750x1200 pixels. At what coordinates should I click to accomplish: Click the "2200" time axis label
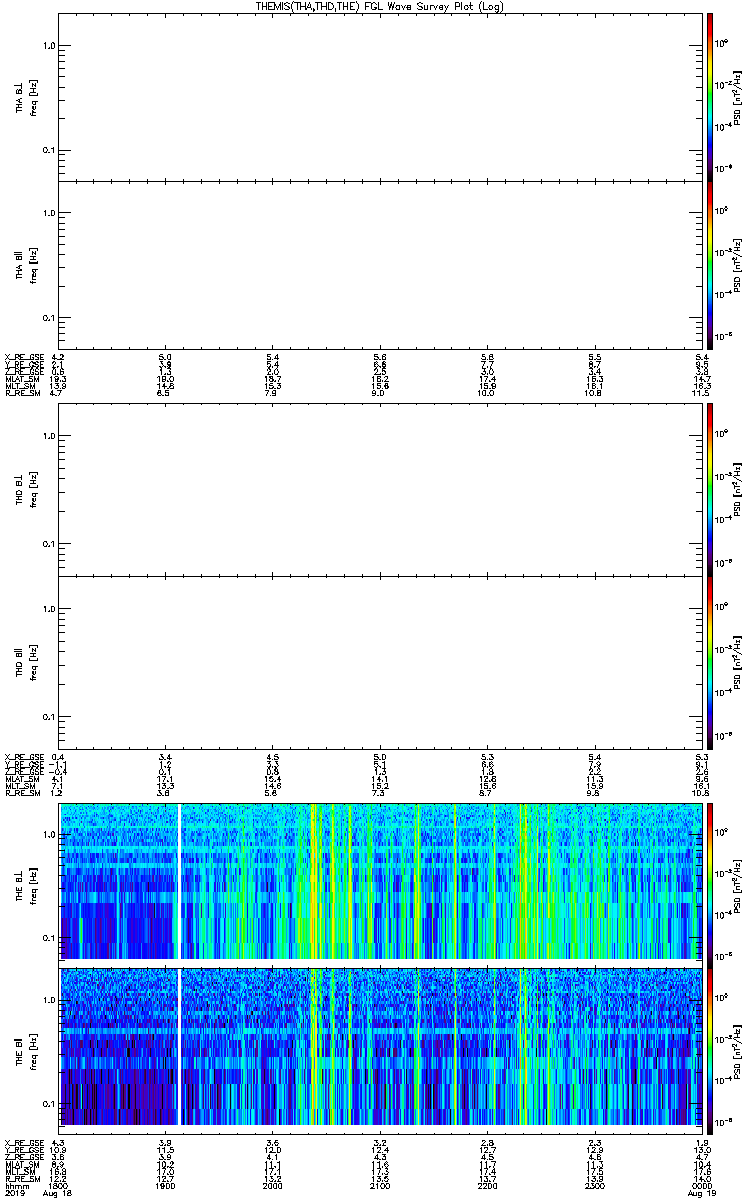[x=487, y=1186]
